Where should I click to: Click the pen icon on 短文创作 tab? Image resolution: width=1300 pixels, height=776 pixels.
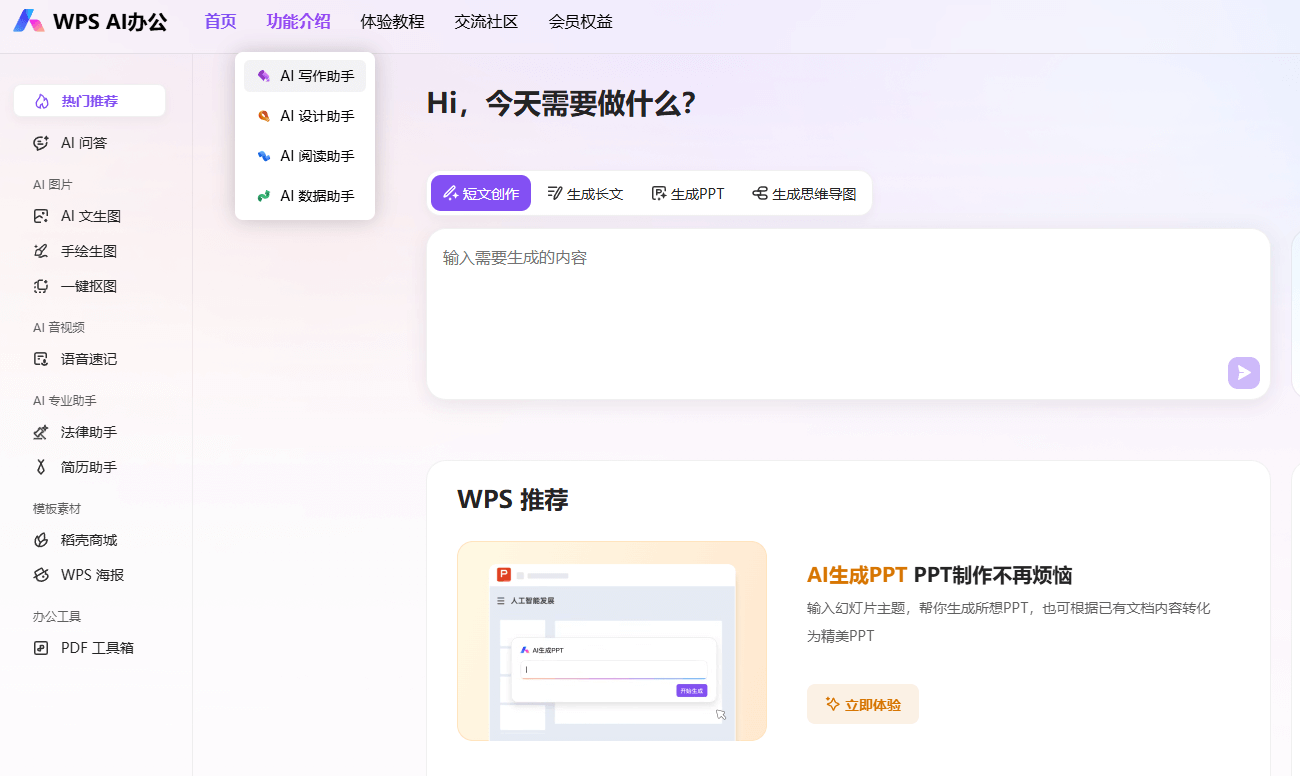[450, 194]
